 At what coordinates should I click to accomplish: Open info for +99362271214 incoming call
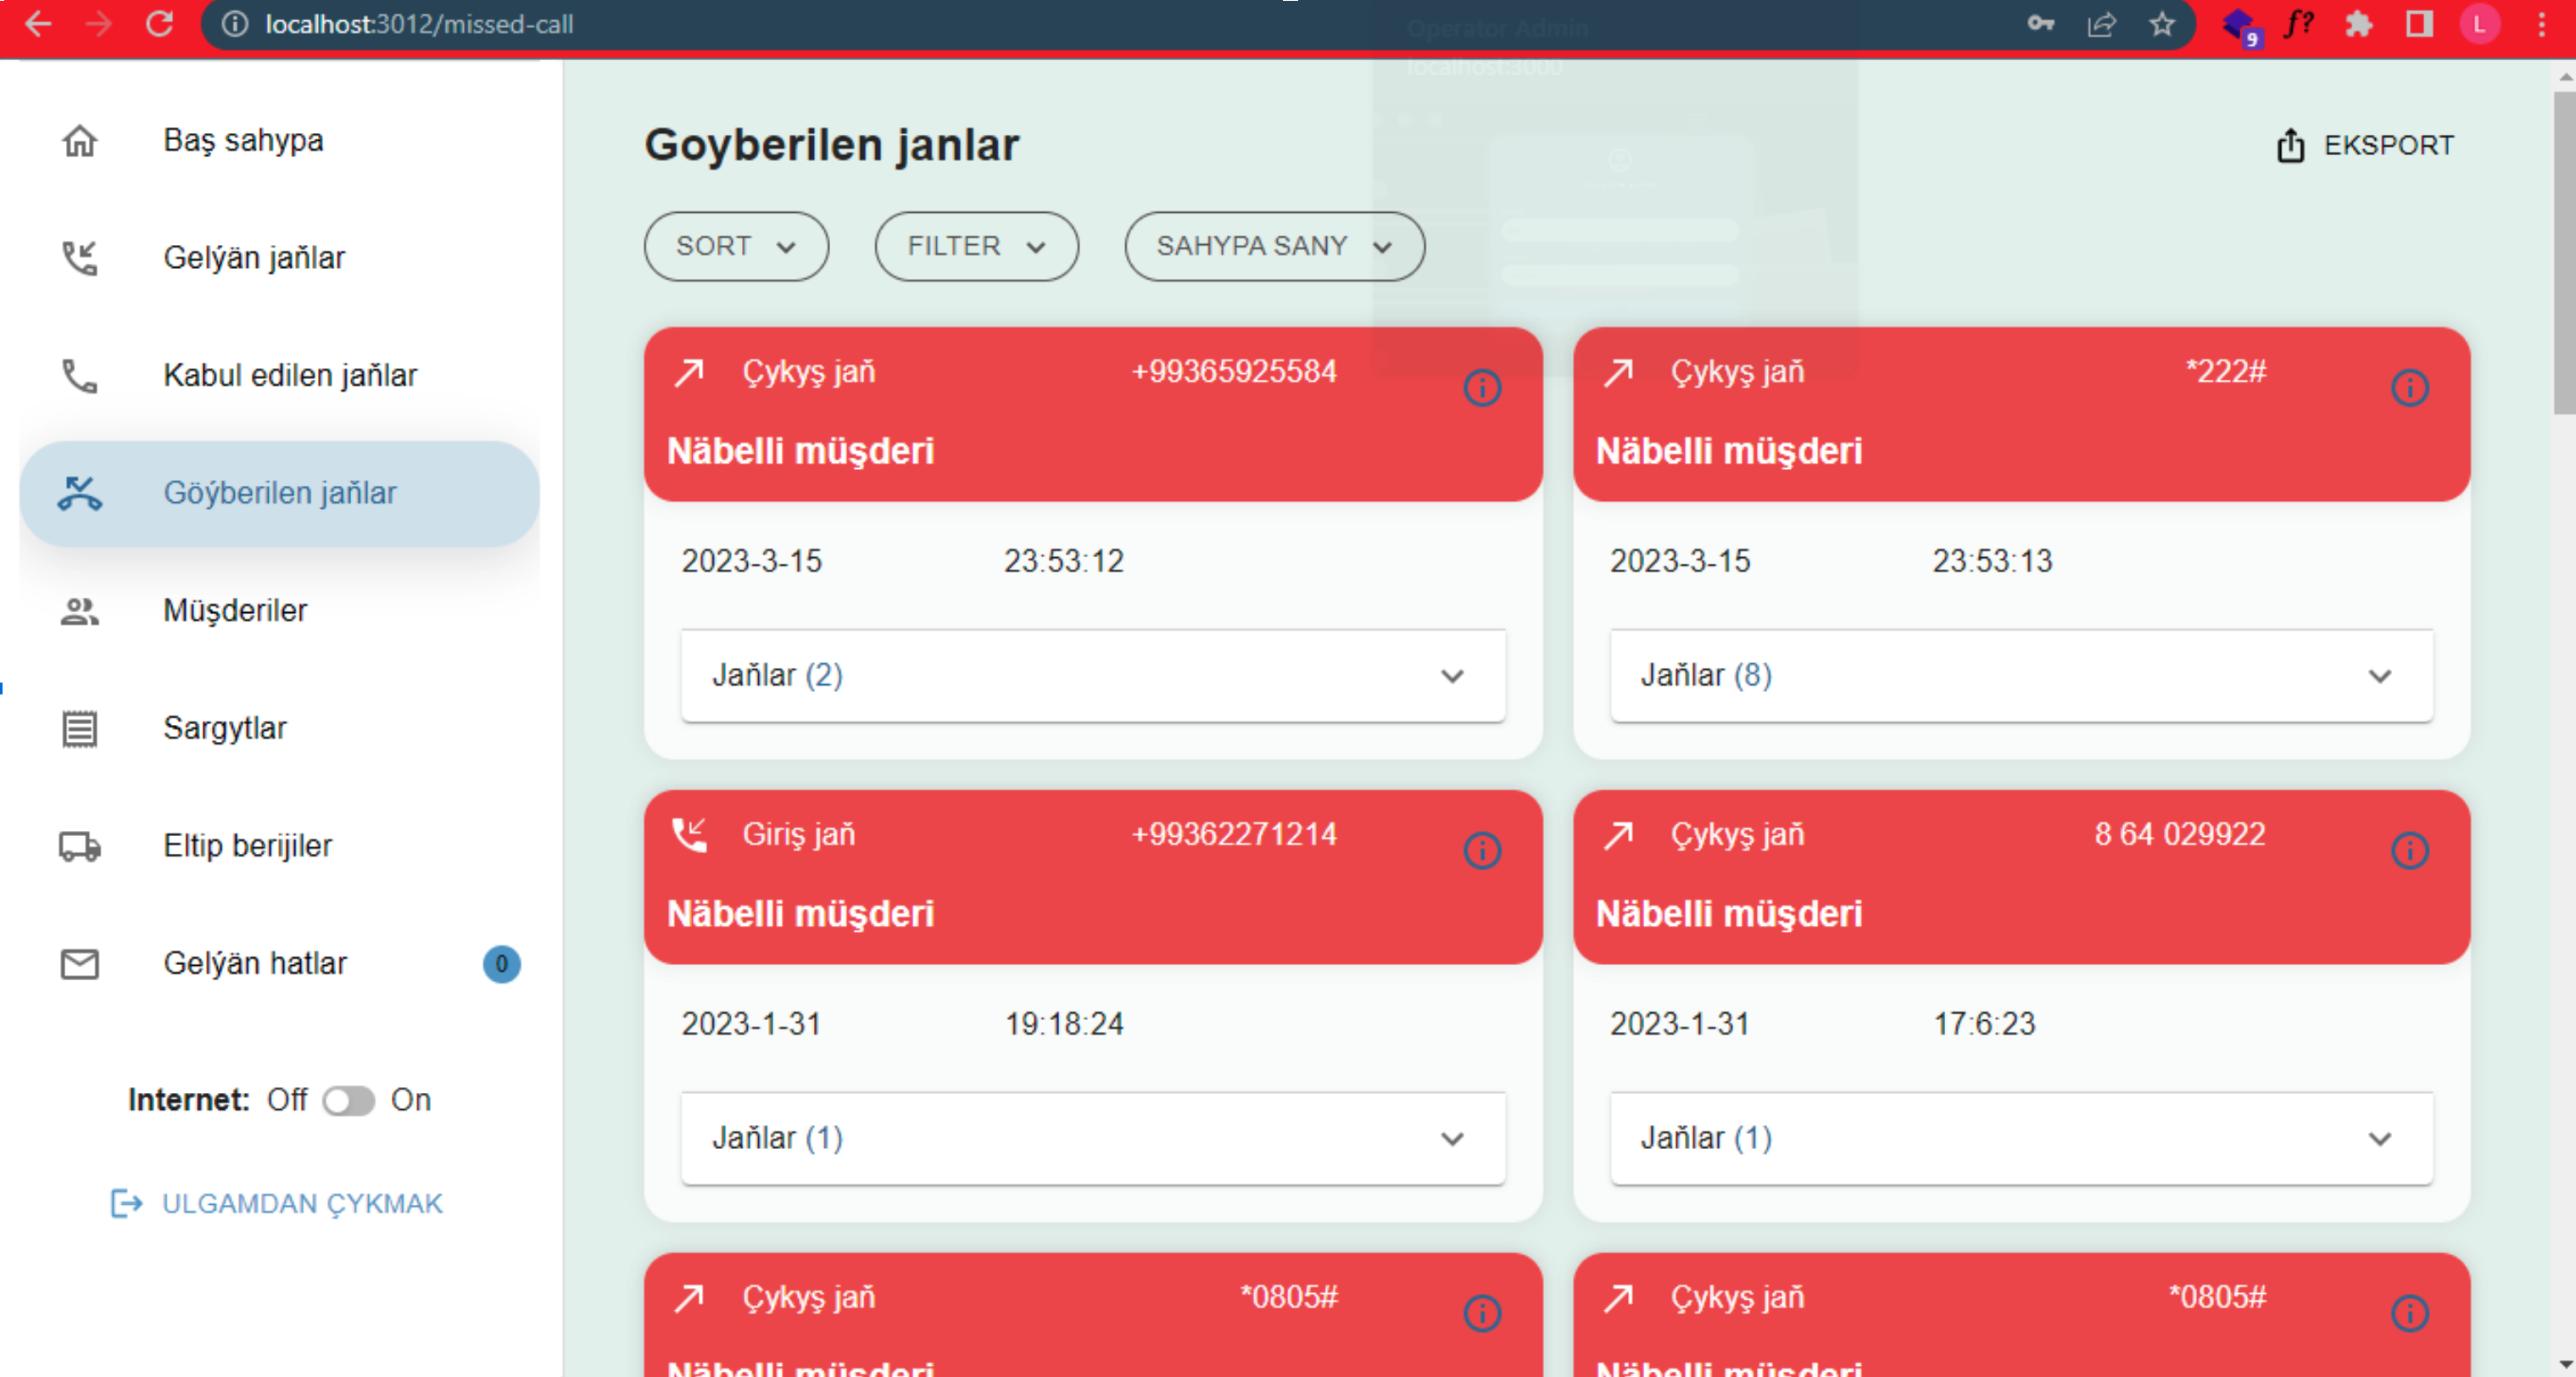pyautogui.click(x=1482, y=851)
